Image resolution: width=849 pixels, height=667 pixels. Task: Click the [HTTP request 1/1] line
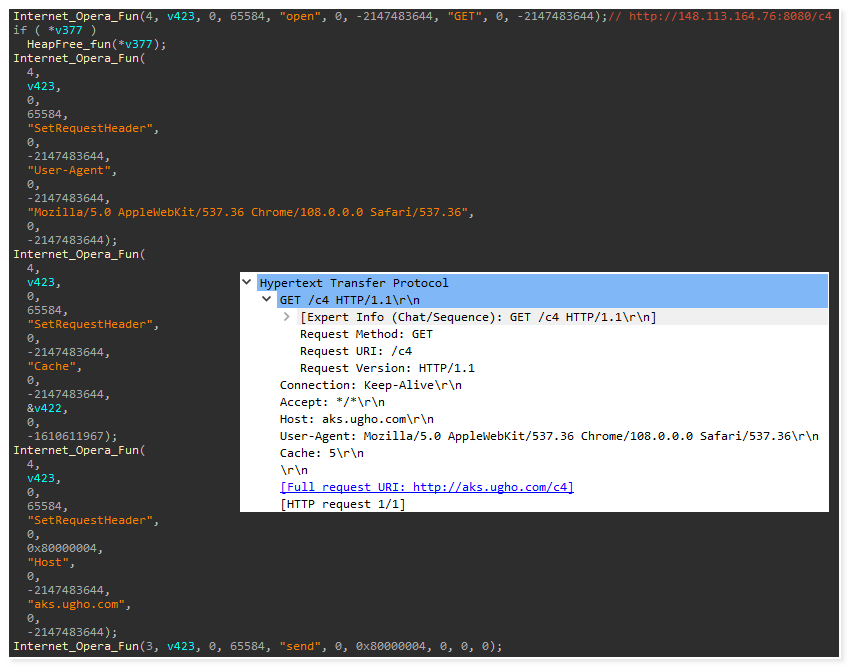pos(342,504)
